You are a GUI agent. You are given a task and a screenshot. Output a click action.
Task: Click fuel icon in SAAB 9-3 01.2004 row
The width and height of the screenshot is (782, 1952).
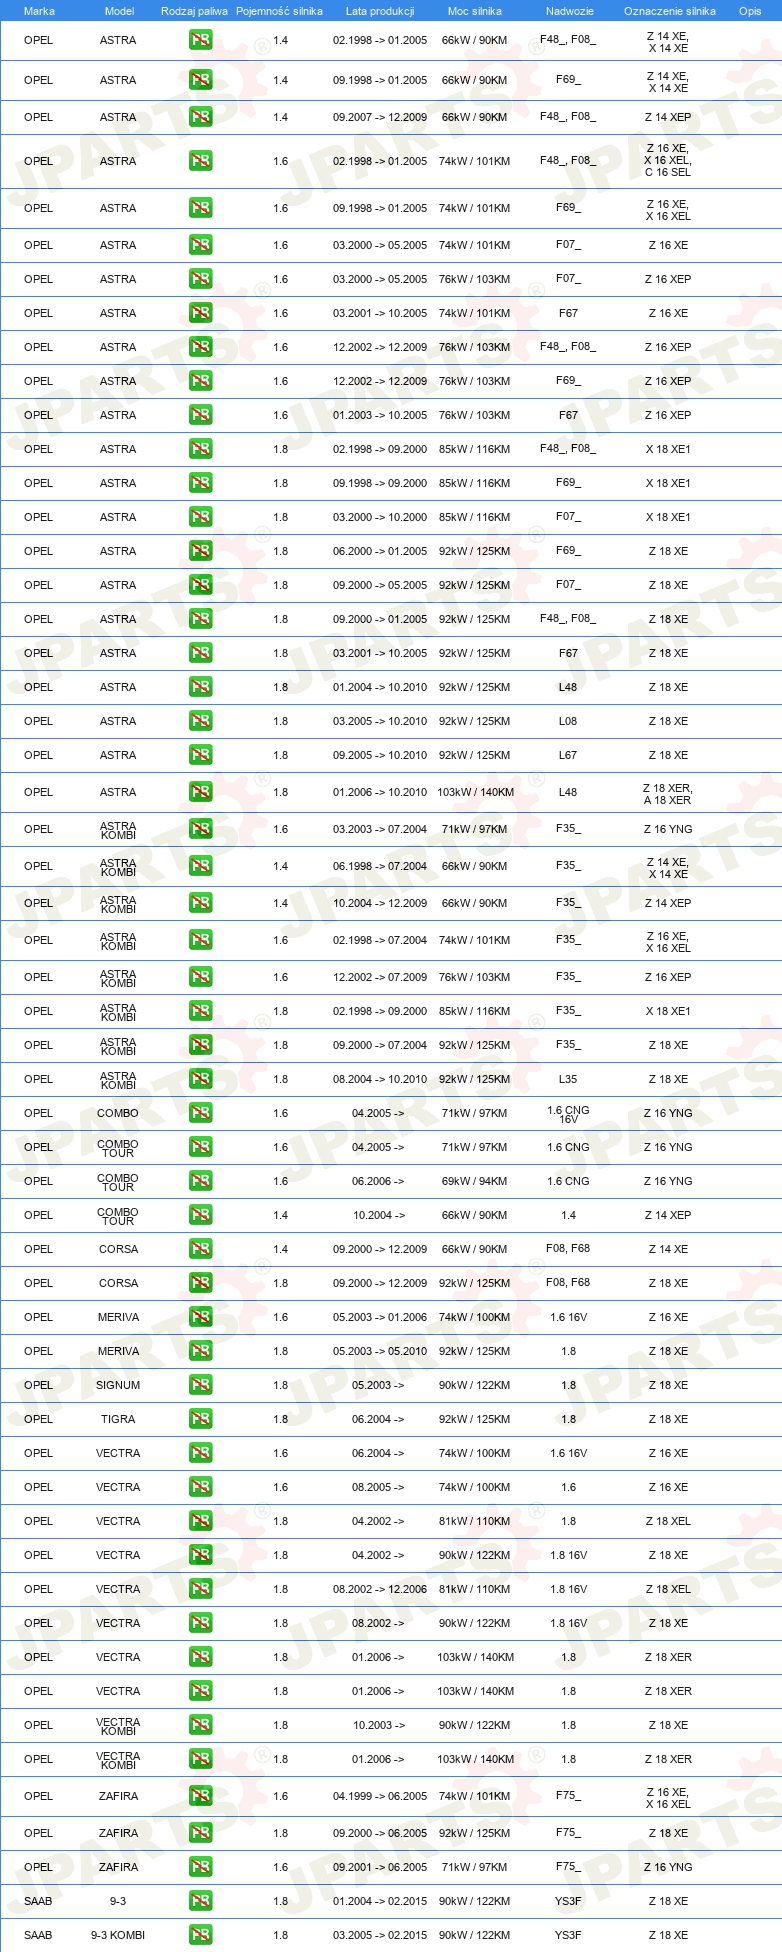200,1900
